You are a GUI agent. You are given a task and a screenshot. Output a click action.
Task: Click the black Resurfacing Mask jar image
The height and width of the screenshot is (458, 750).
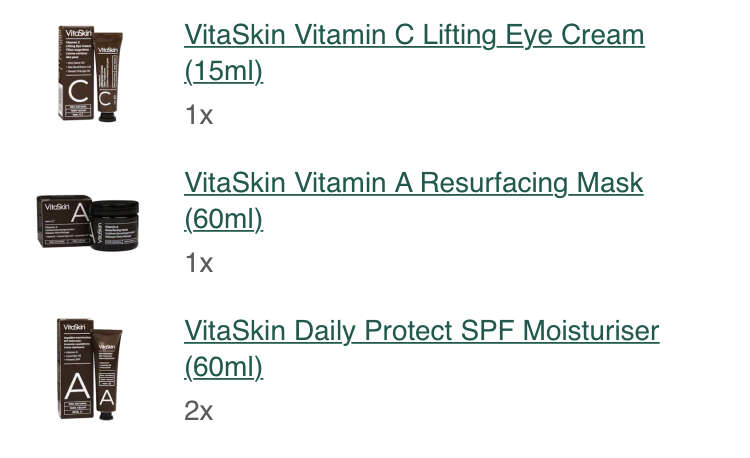tap(115, 225)
